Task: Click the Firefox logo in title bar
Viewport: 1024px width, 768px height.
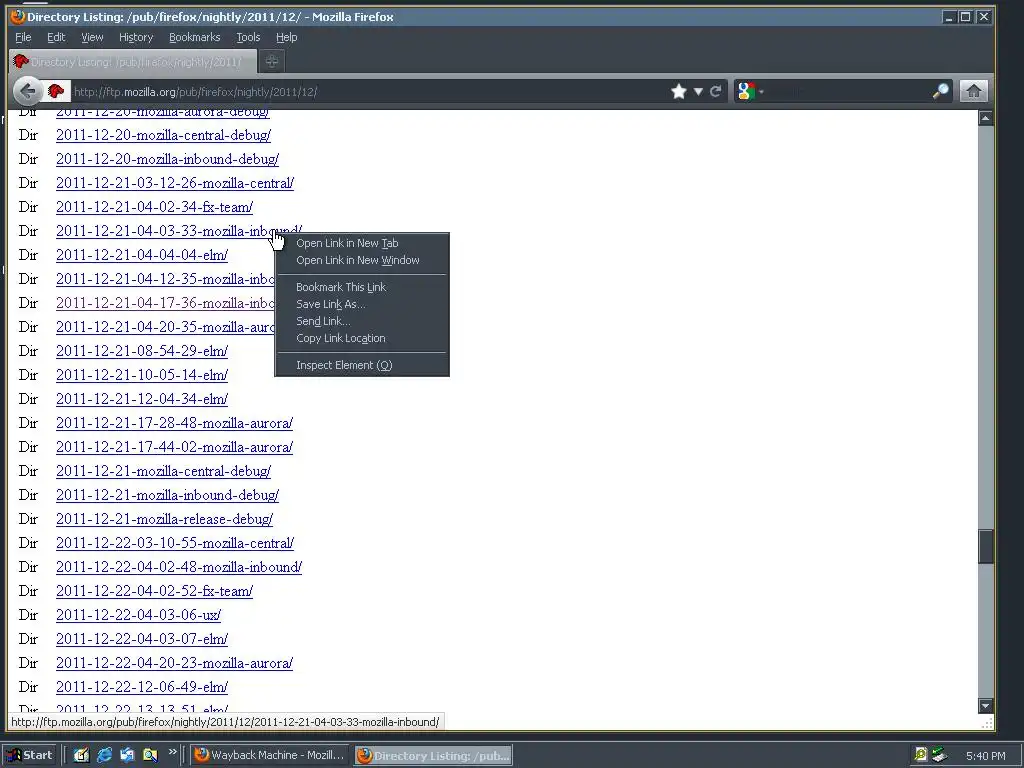Action: coord(18,16)
